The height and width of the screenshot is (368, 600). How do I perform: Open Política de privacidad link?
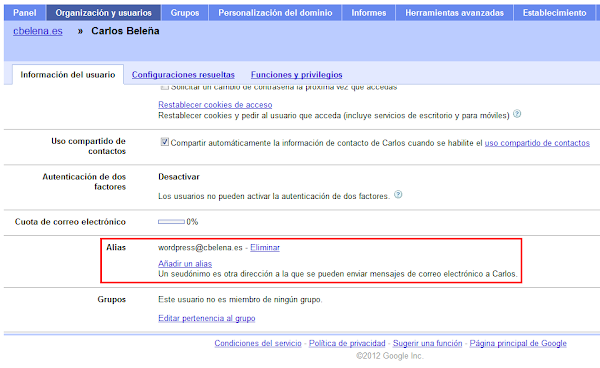click(x=347, y=343)
